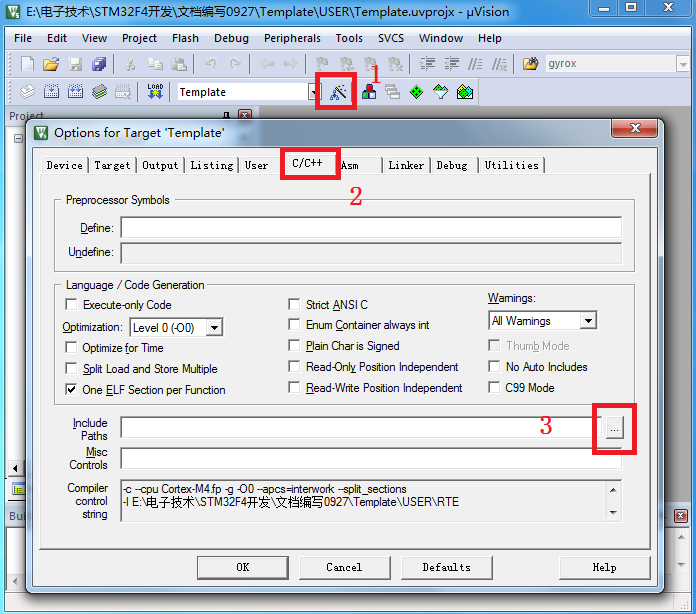The image size is (696, 614).
Task: Open Help for the options dialog
Action: (604, 567)
